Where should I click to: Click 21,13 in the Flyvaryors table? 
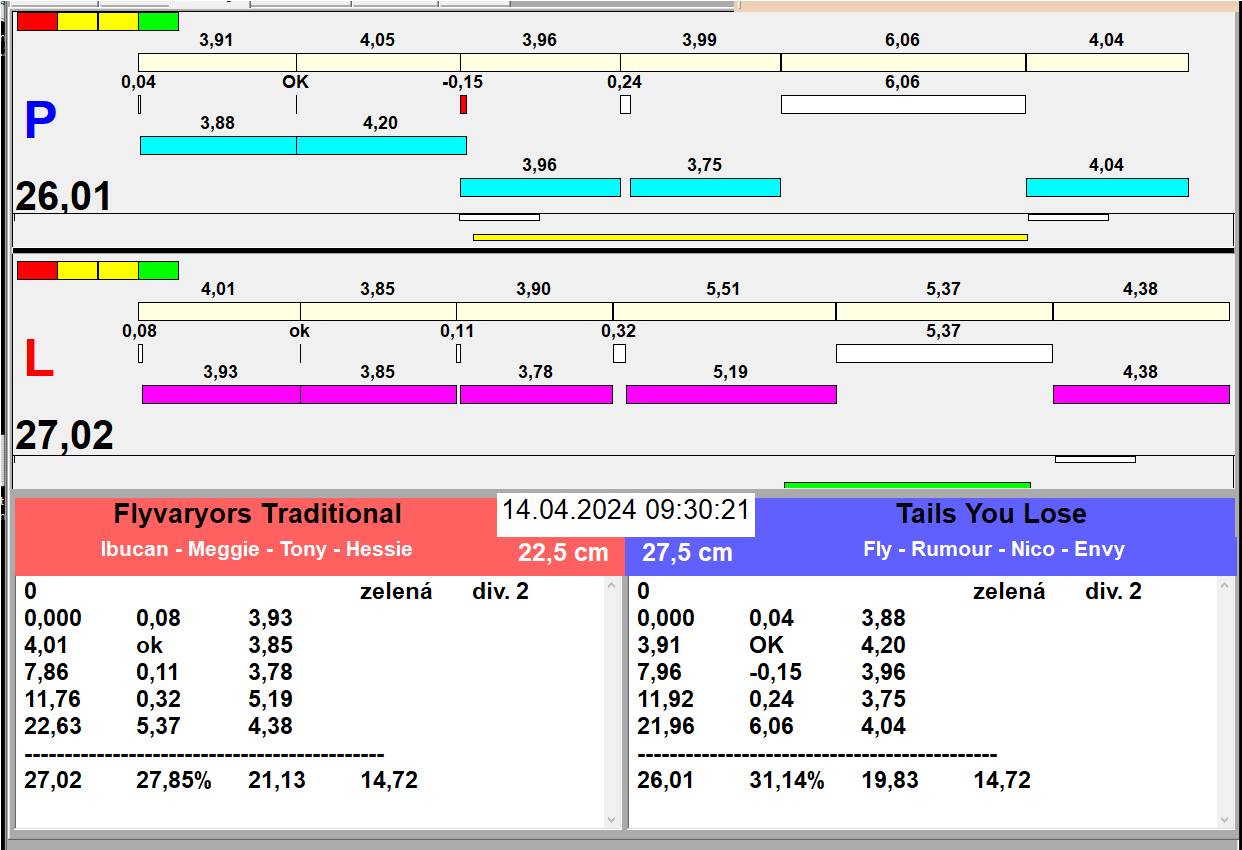tap(277, 780)
